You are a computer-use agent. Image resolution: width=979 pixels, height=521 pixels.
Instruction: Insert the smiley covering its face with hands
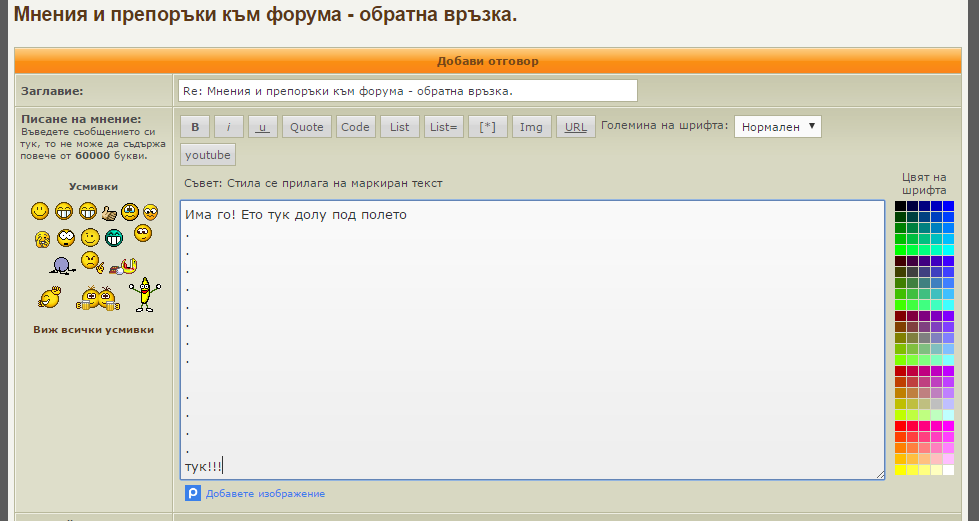pos(42,239)
